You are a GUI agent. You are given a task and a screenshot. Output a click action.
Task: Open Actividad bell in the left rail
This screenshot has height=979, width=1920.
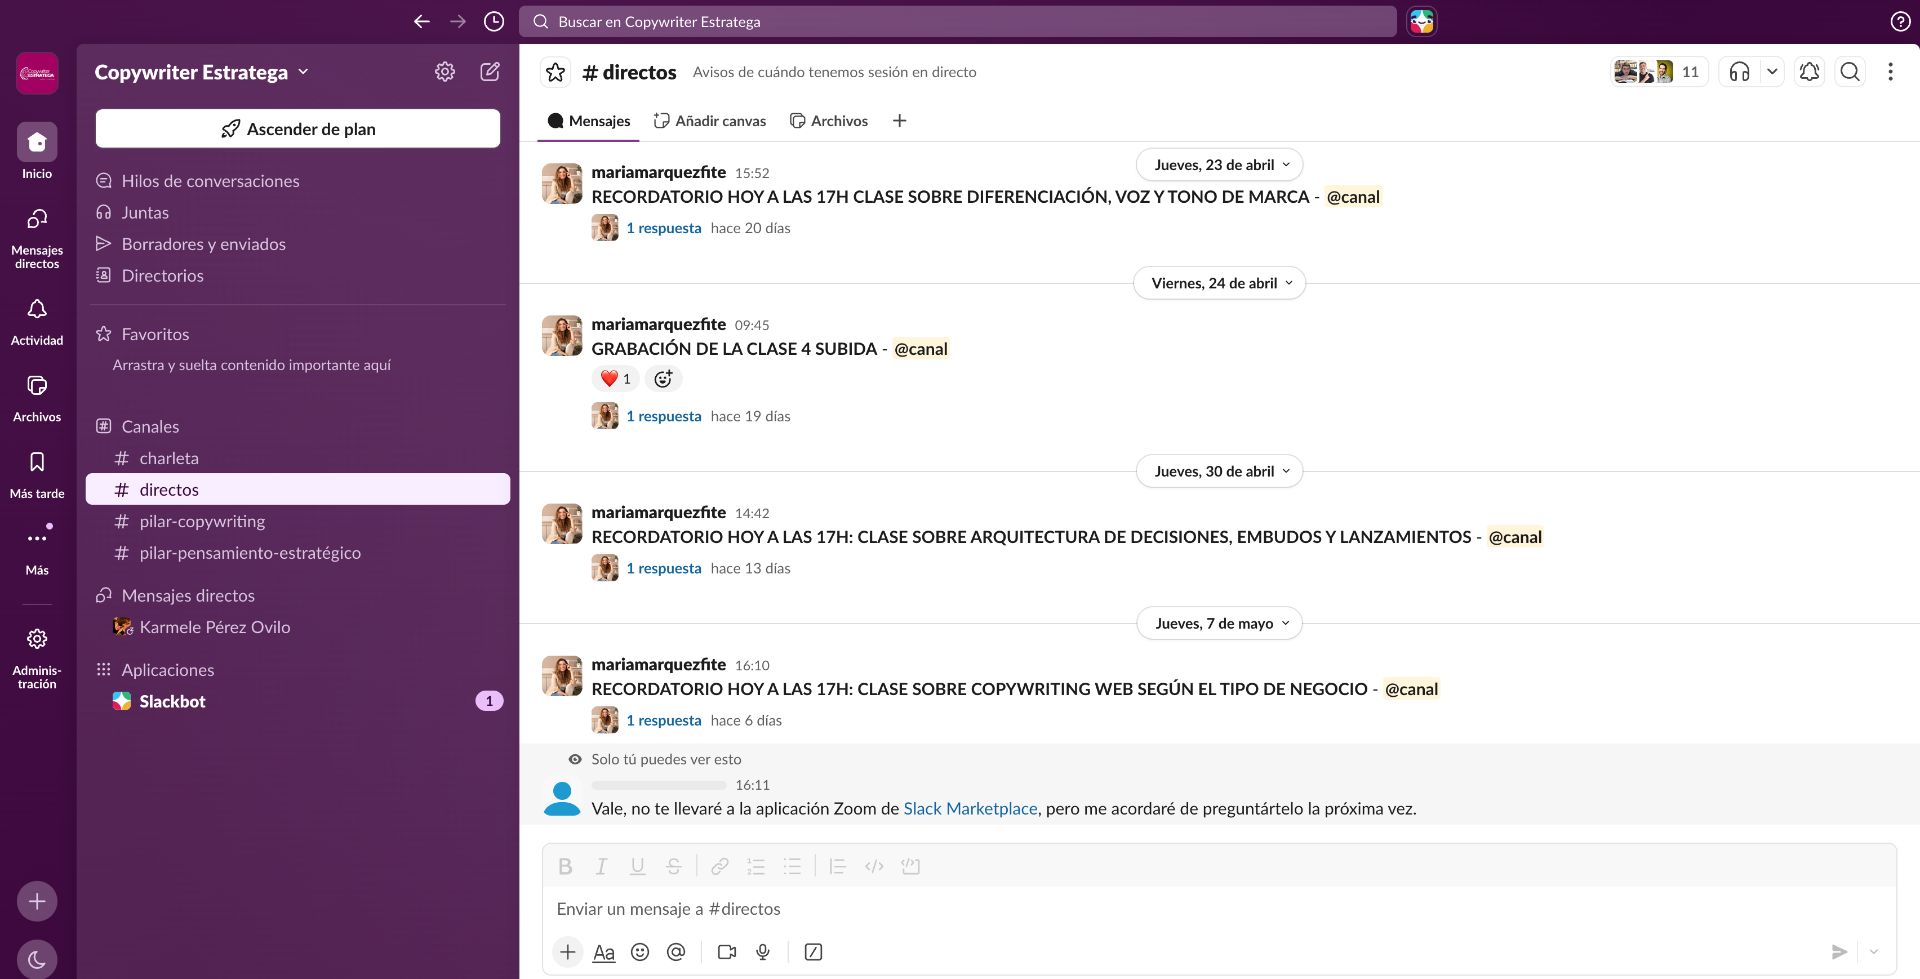click(37, 321)
